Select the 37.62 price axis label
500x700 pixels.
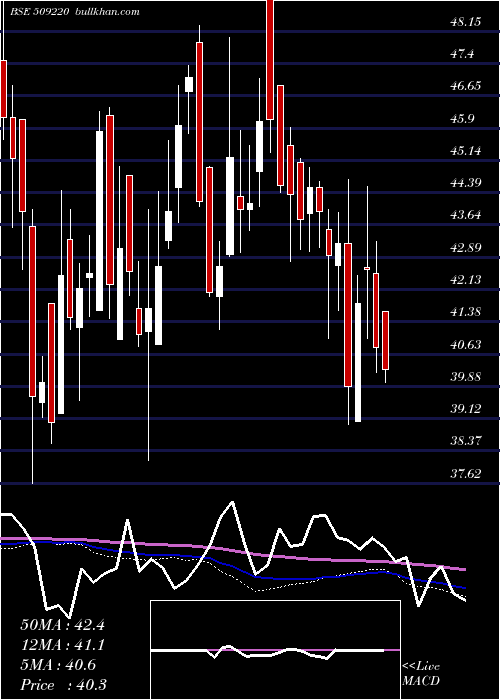coord(466,473)
